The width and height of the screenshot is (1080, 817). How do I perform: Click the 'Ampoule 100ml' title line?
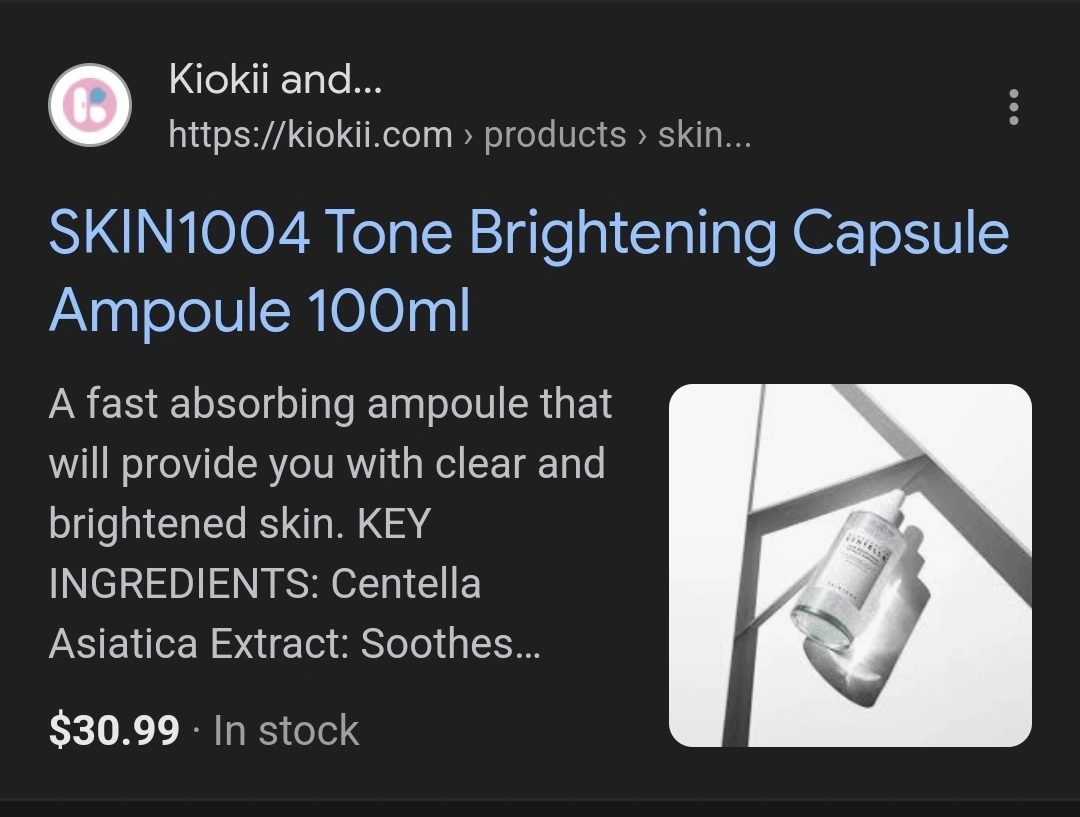coord(260,311)
